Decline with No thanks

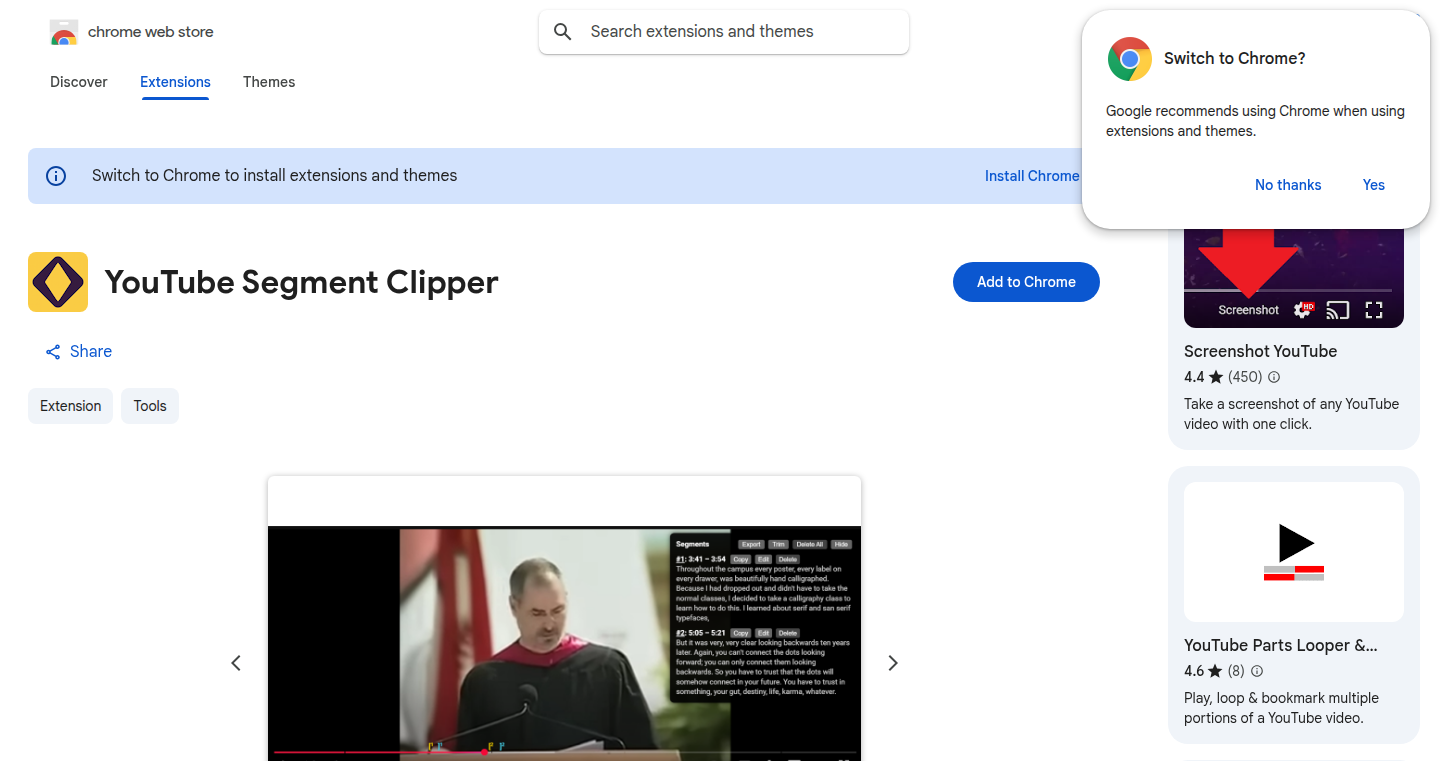1288,185
